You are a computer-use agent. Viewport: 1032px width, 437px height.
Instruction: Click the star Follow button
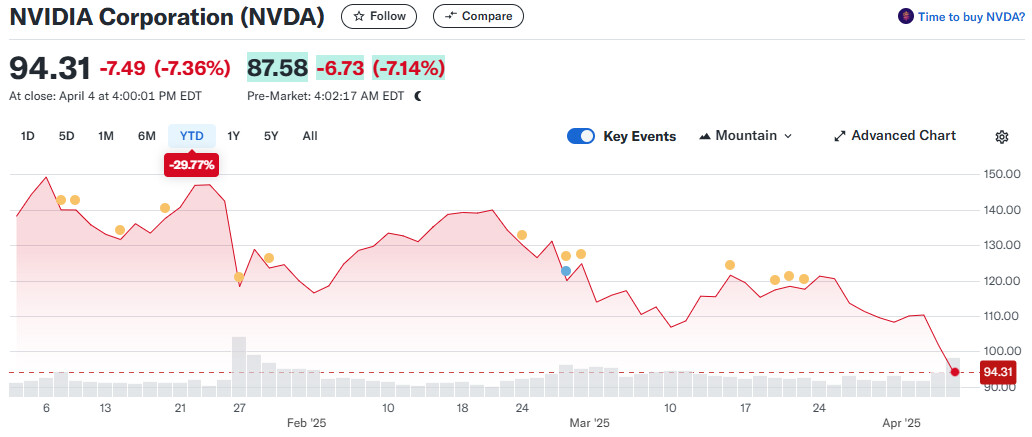380,16
